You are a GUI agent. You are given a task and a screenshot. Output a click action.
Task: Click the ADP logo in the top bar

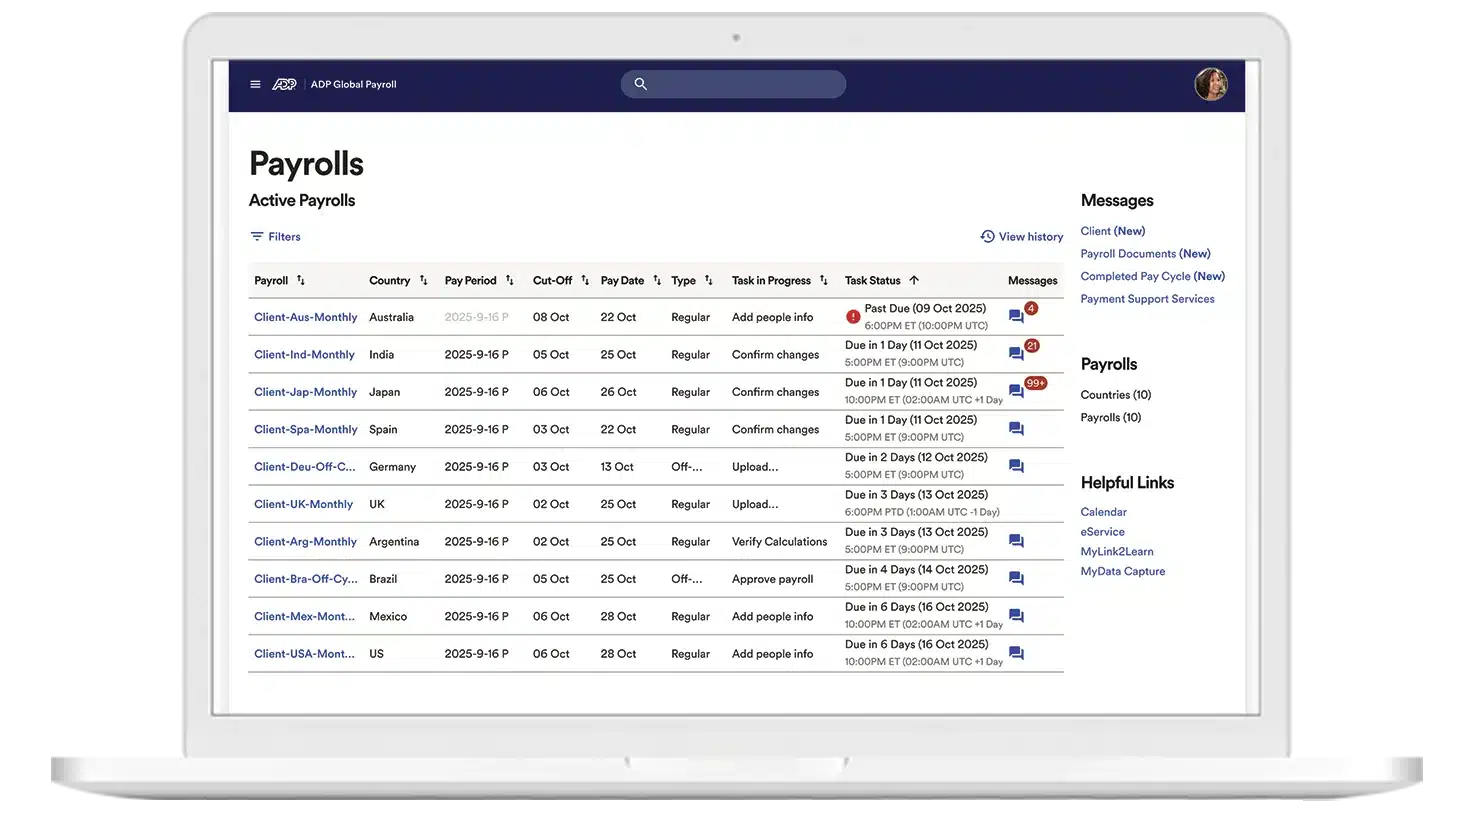tap(285, 84)
